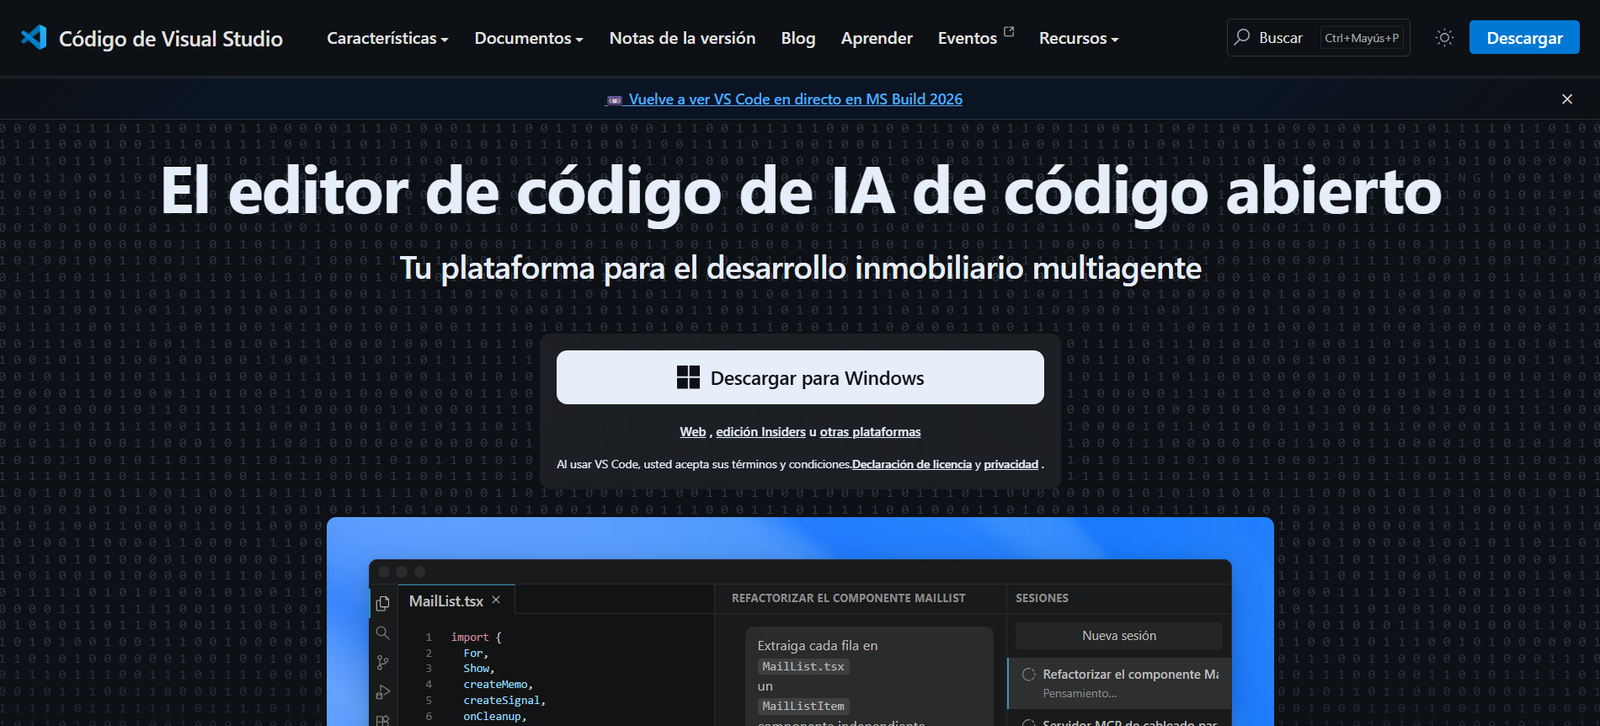The height and width of the screenshot is (726, 1600).
Task: Click the magnifier icon in the search box
Action: pos(1242,37)
